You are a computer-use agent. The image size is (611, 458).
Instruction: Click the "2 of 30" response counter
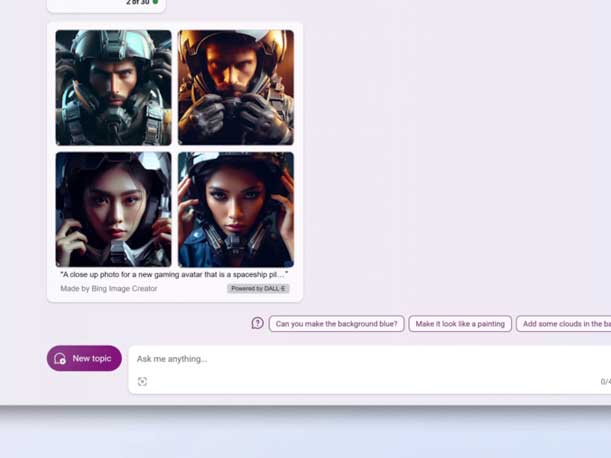137,3
